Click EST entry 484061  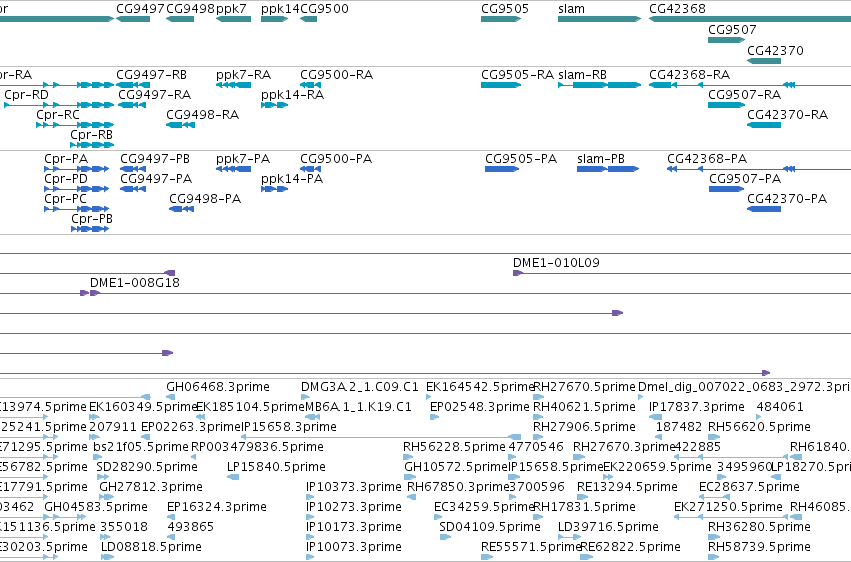coord(780,407)
